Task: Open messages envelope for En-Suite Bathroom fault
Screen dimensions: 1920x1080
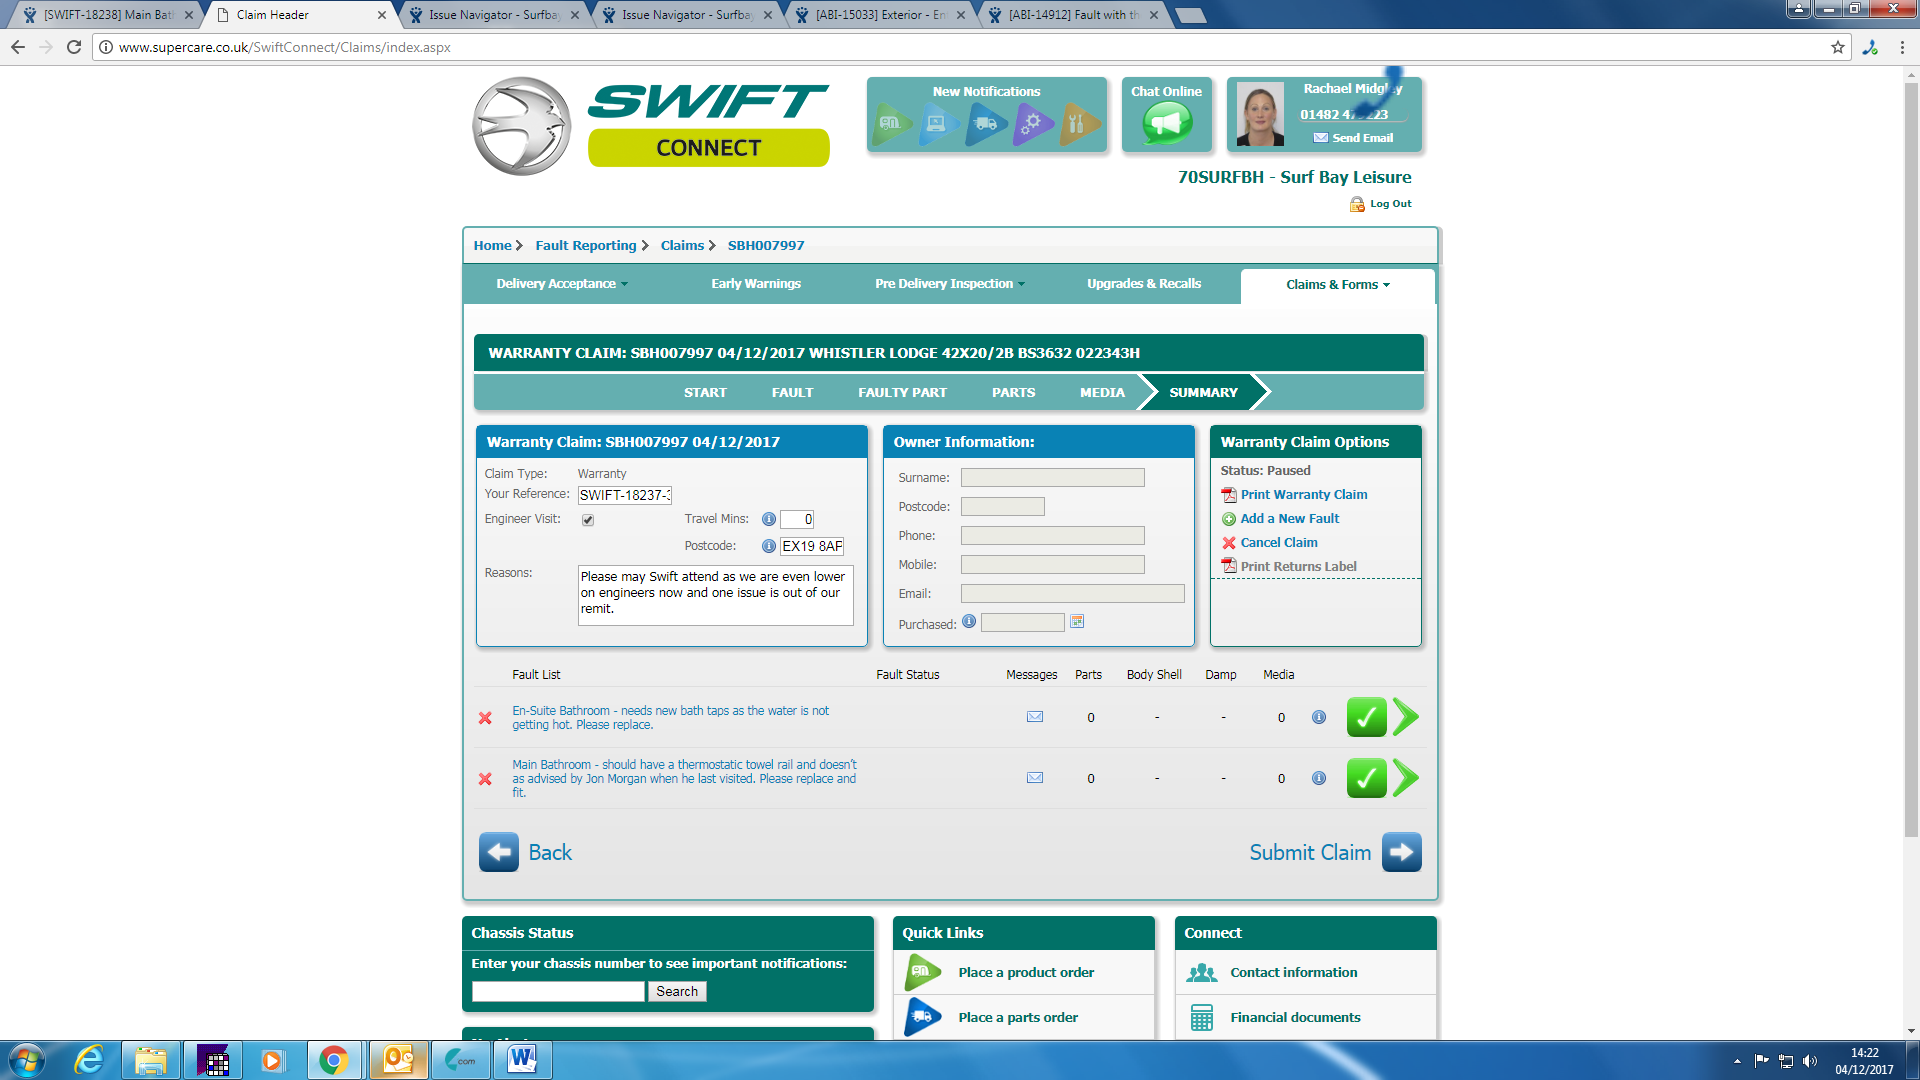Action: click(1035, 717)
